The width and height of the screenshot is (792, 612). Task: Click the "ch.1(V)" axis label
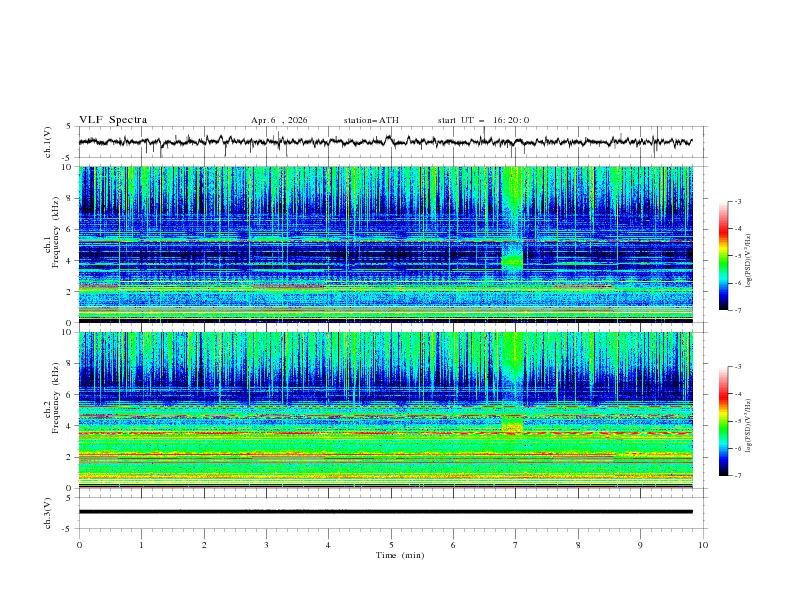48,142
